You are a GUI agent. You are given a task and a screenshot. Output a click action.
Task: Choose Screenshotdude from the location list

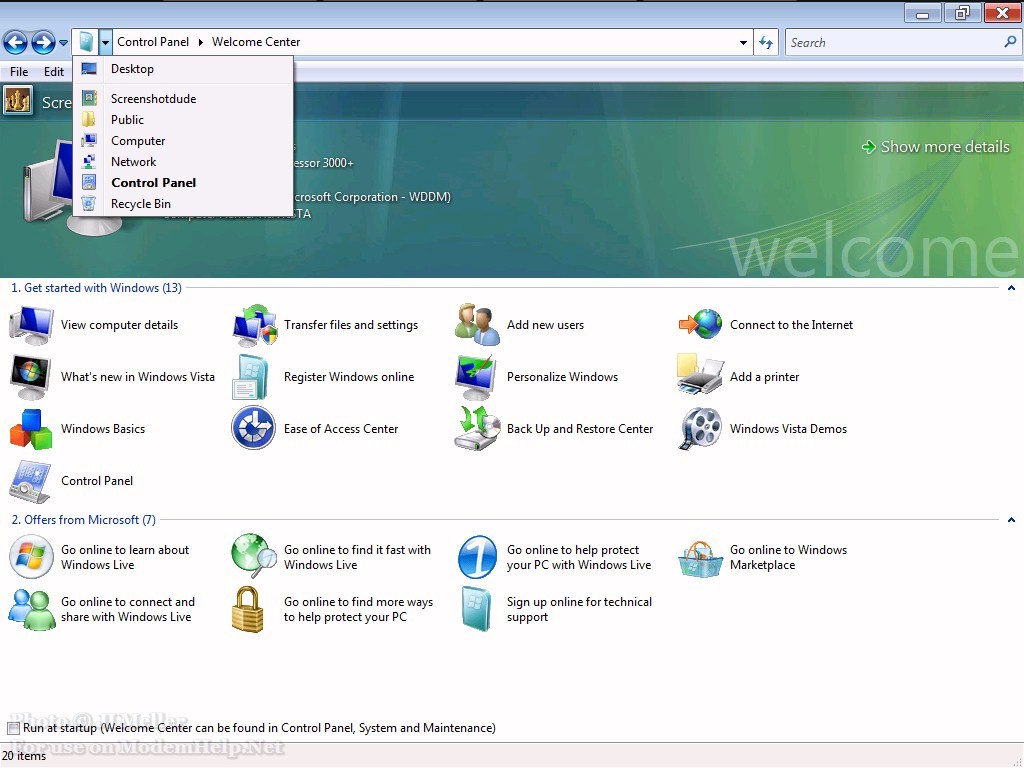[183, 99]
